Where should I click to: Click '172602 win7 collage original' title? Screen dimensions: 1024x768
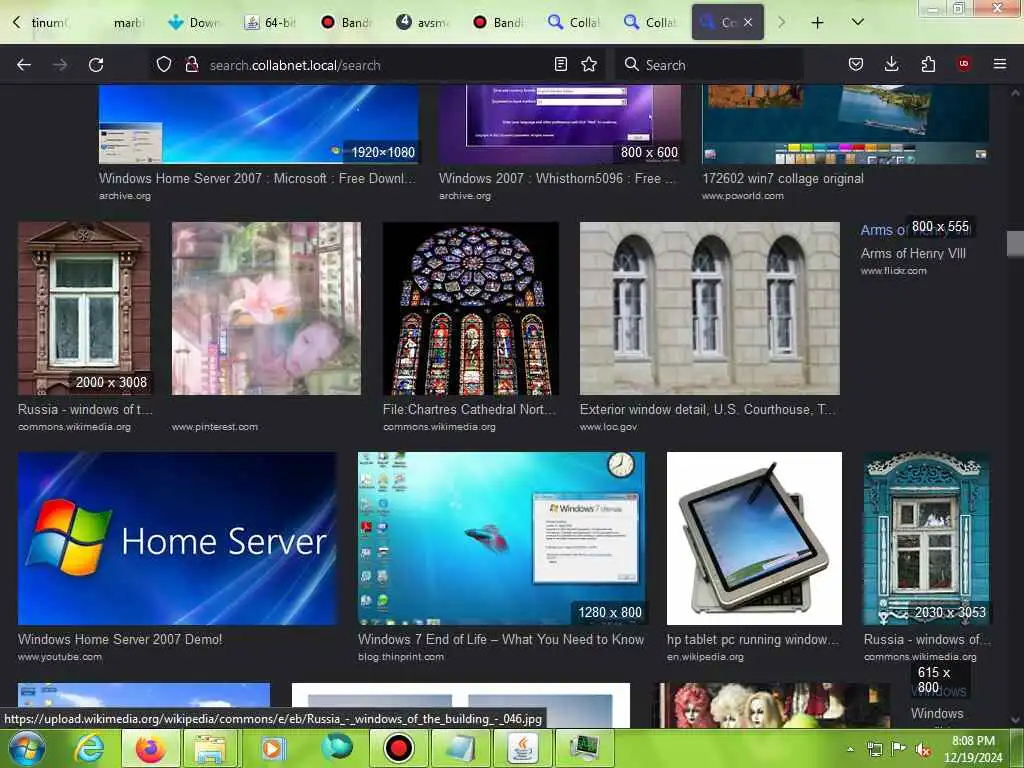782,178
